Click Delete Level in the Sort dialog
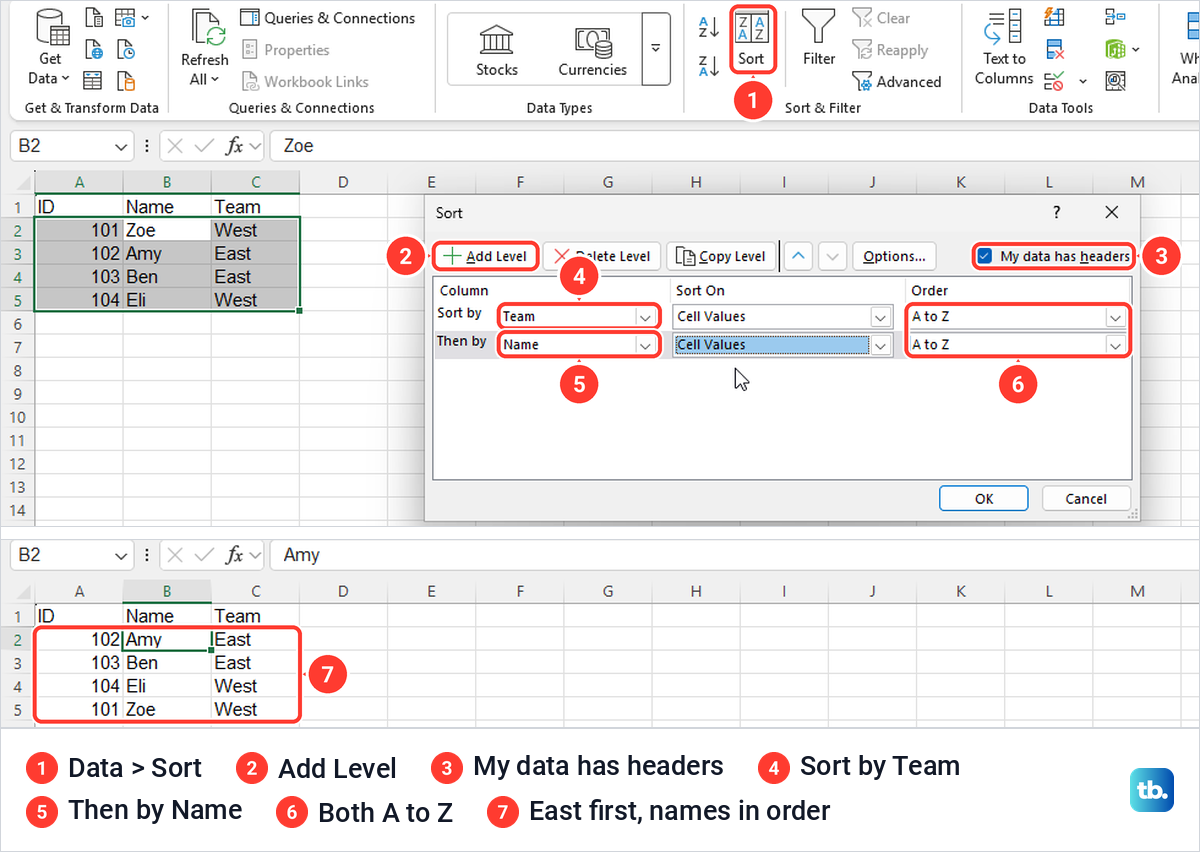 (603, 256)
